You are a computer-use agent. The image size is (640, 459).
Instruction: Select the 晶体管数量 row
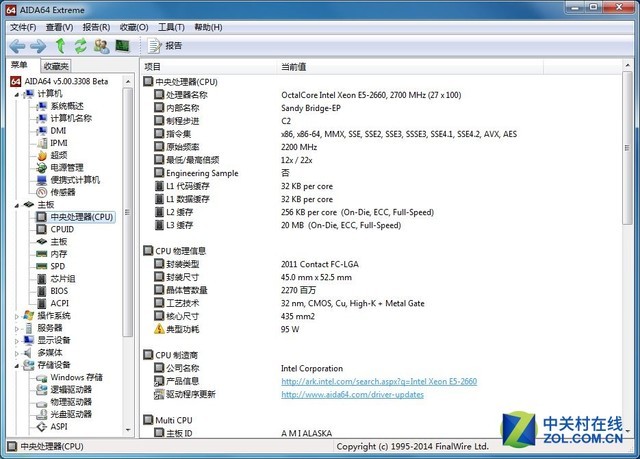(382, 290)
